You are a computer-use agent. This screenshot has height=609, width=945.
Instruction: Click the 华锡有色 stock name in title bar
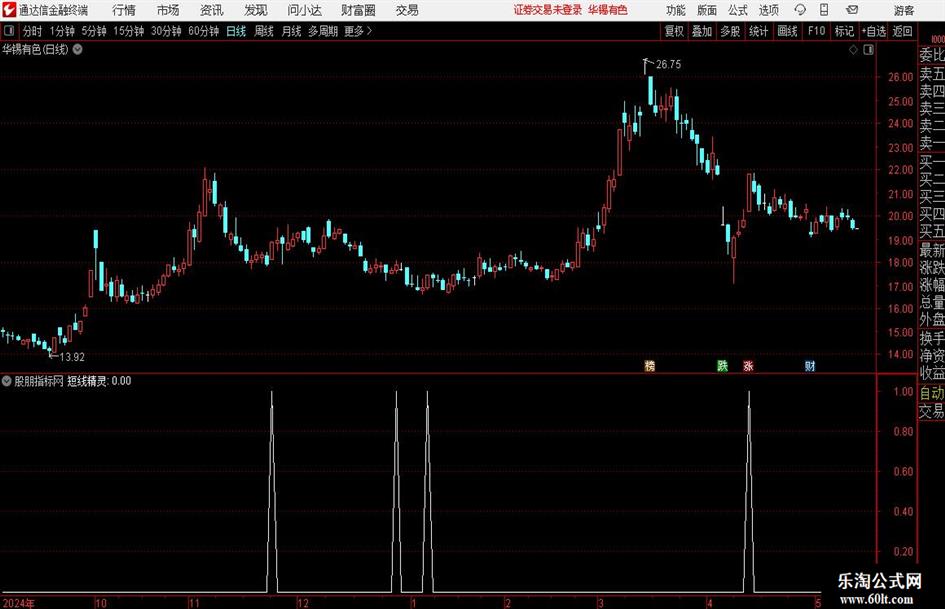click(608, 10)
